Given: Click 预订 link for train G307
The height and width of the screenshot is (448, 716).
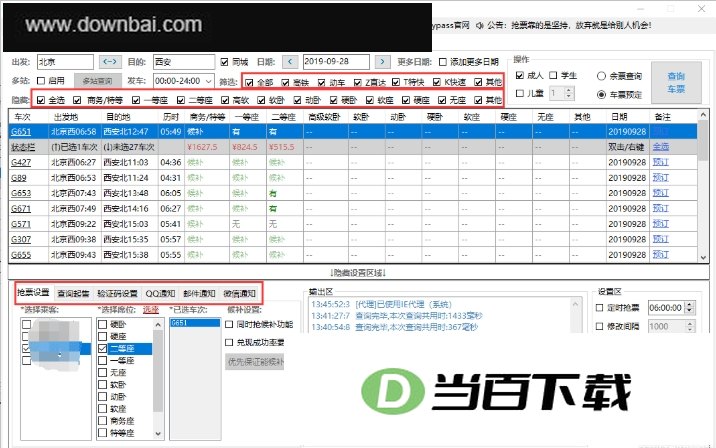Looking at the screenshot, I should 661,239.
